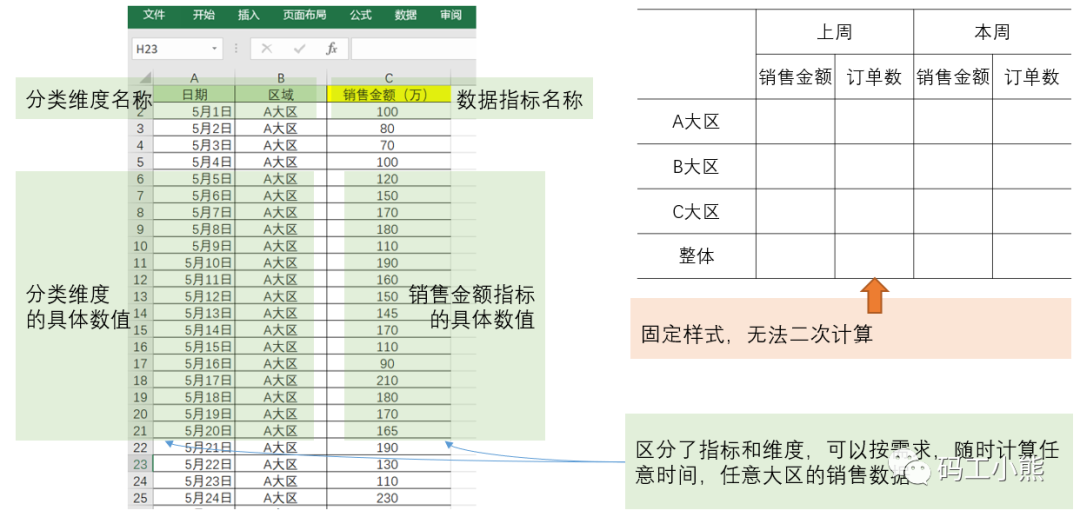Click sales value 70 in row 4
This screenshot has width=1080, height=517.
(x=389, y=145)
